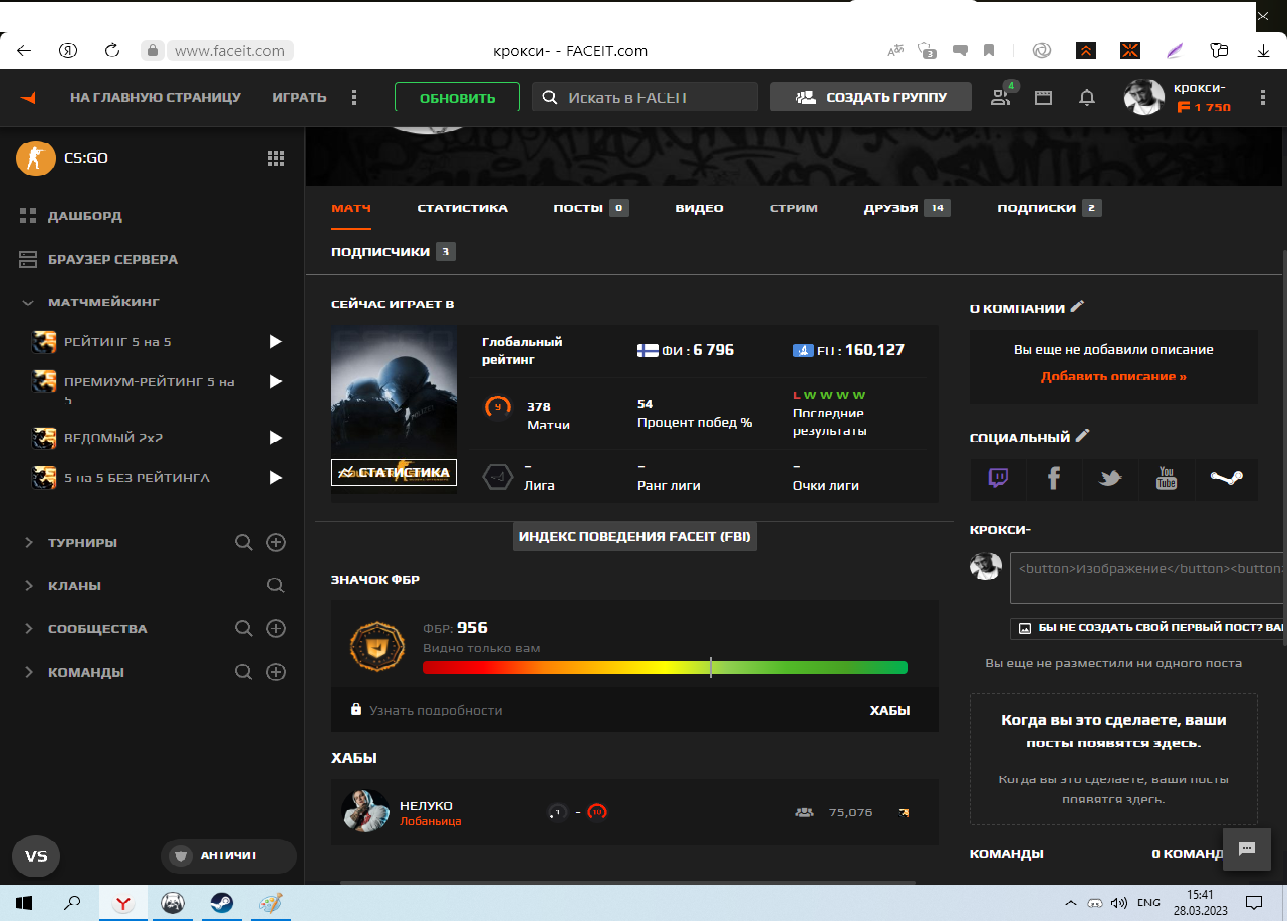Open the ПОДПИСЧИКИ tab

393,251
